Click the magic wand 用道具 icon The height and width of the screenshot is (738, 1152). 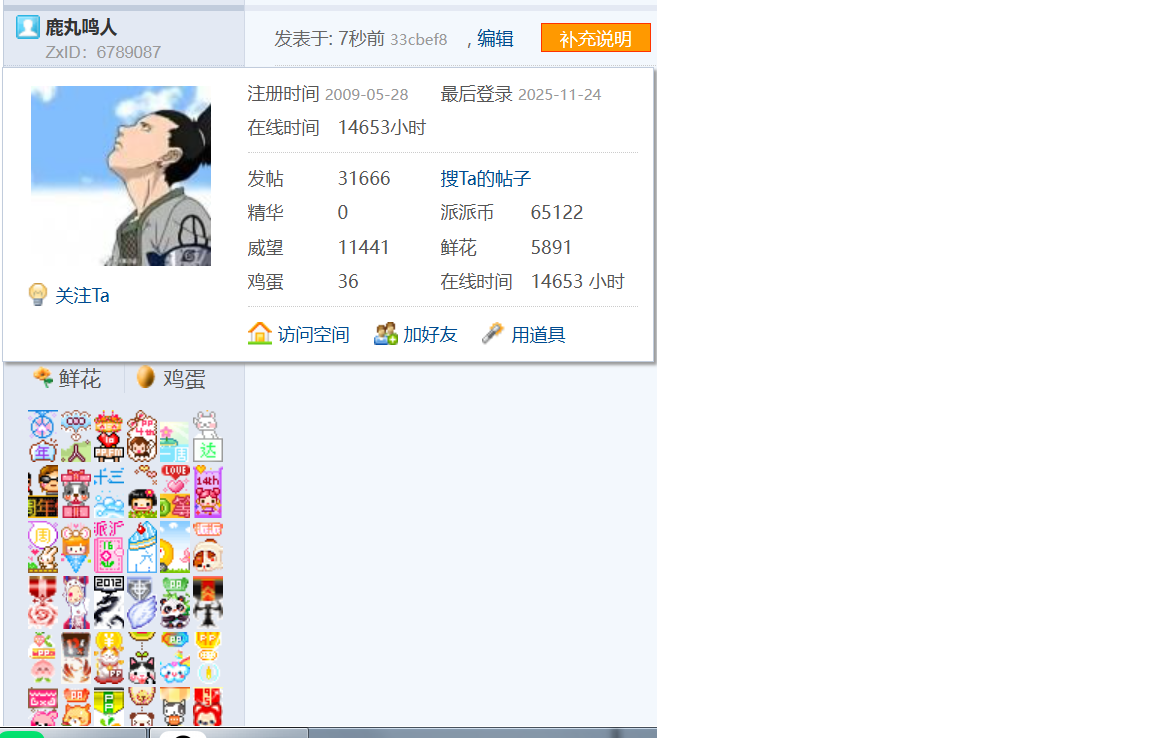(493, 334)
